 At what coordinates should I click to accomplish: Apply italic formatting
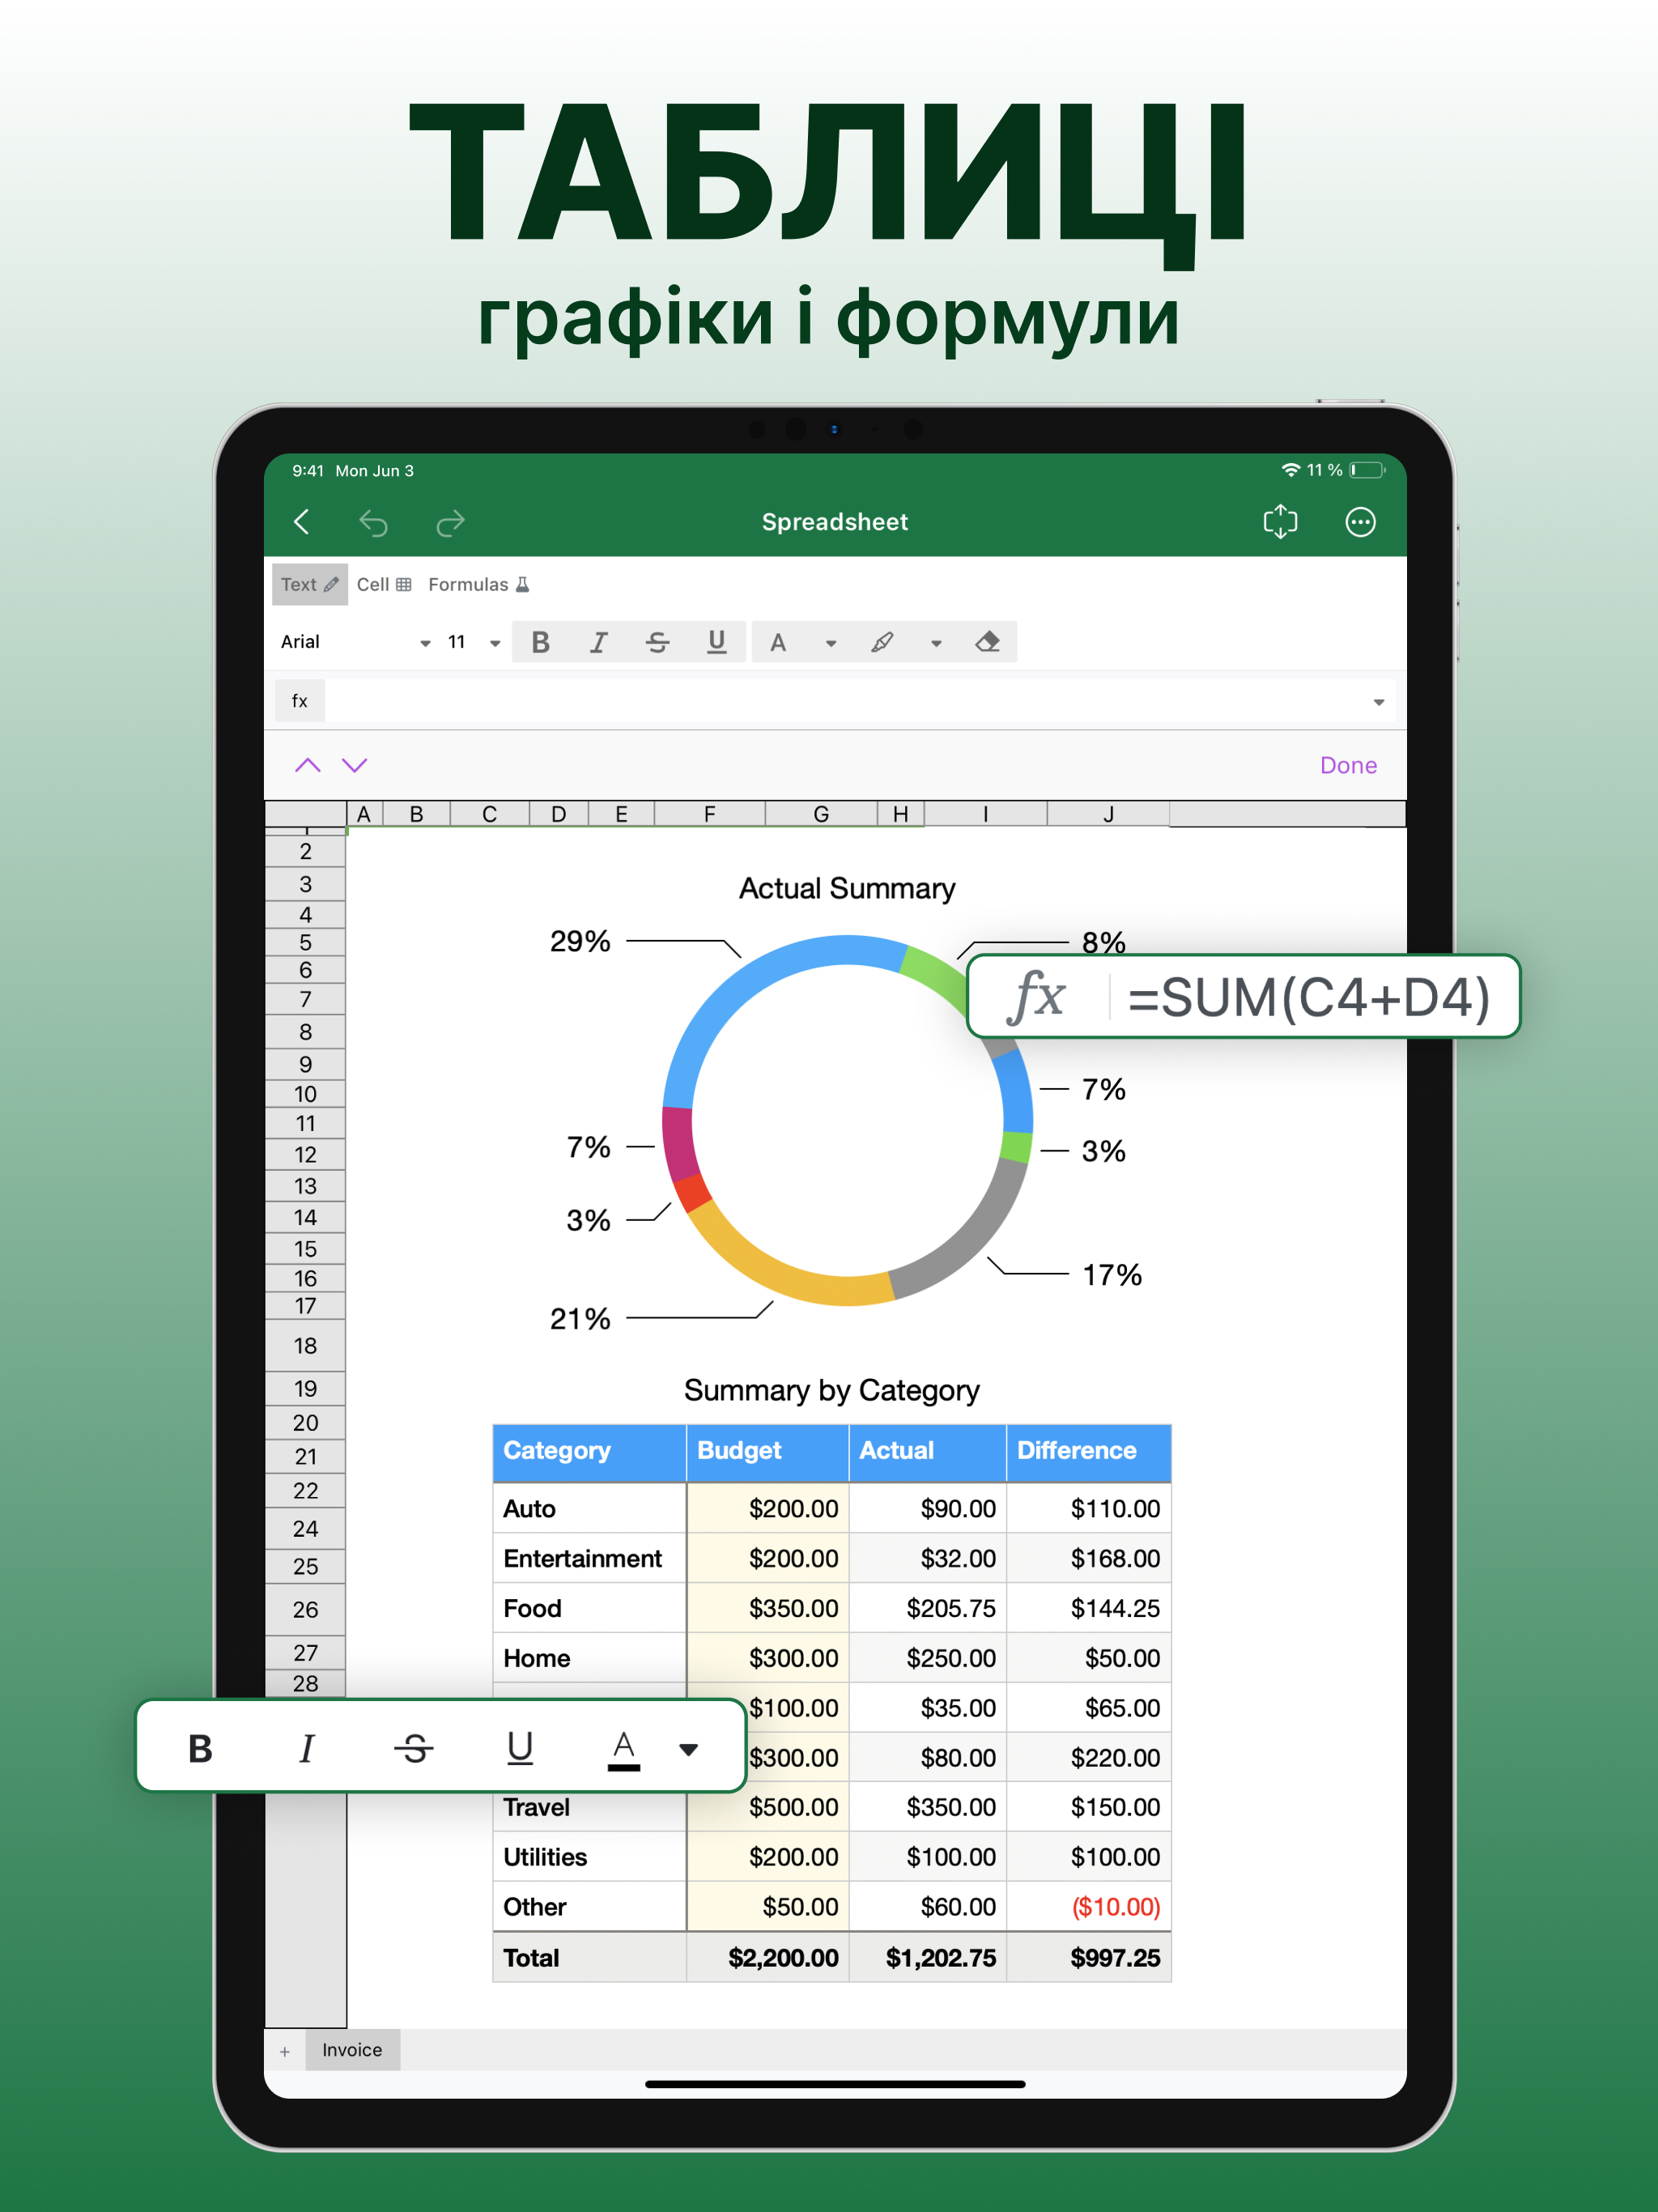[x=599, y=642]
